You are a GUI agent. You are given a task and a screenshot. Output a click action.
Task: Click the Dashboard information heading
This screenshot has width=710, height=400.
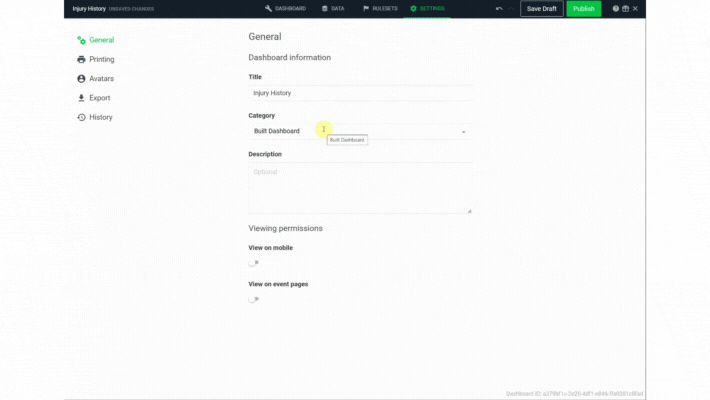coord(289,58)
